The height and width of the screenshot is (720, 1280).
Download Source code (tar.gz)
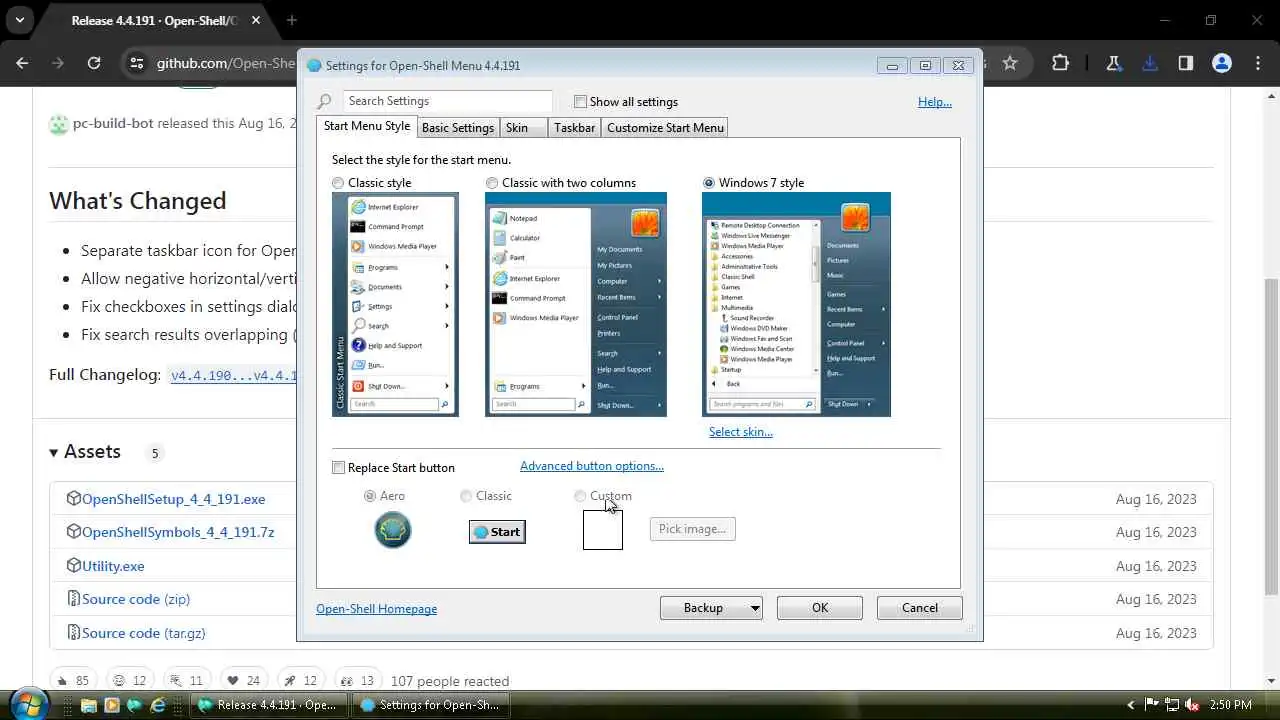[144, 633]
